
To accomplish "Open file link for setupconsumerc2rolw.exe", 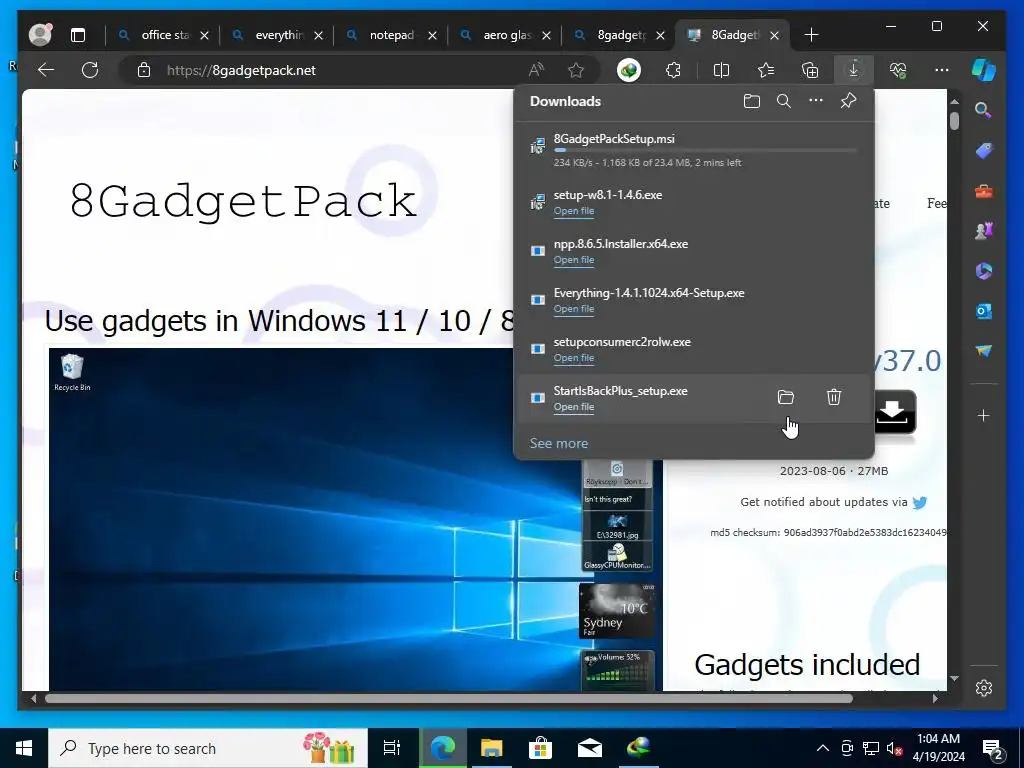I will 574,358.
